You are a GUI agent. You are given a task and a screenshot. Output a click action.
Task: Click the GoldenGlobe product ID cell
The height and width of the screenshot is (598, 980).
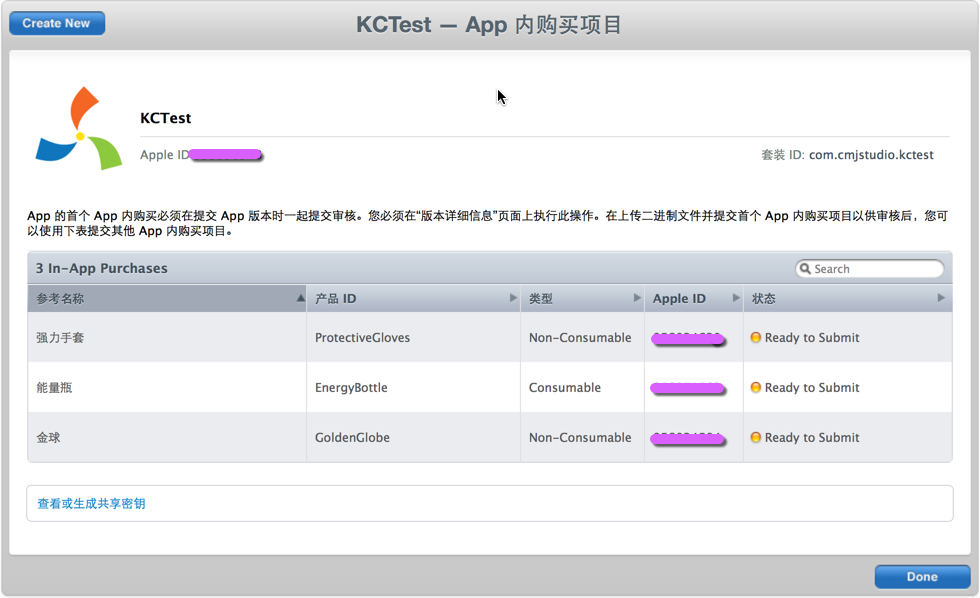click(x=355, y=437)
